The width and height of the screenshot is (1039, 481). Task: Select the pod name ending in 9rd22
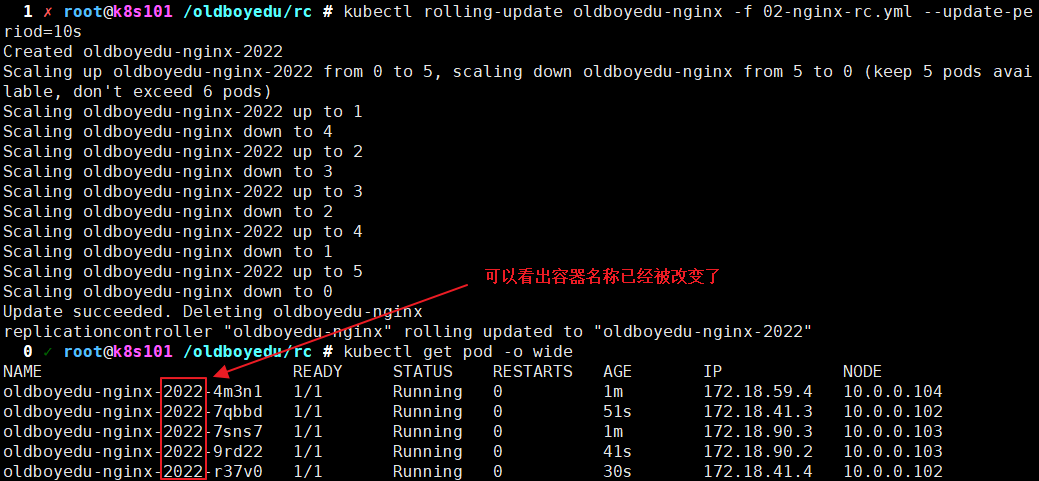(x=133, y=452)
